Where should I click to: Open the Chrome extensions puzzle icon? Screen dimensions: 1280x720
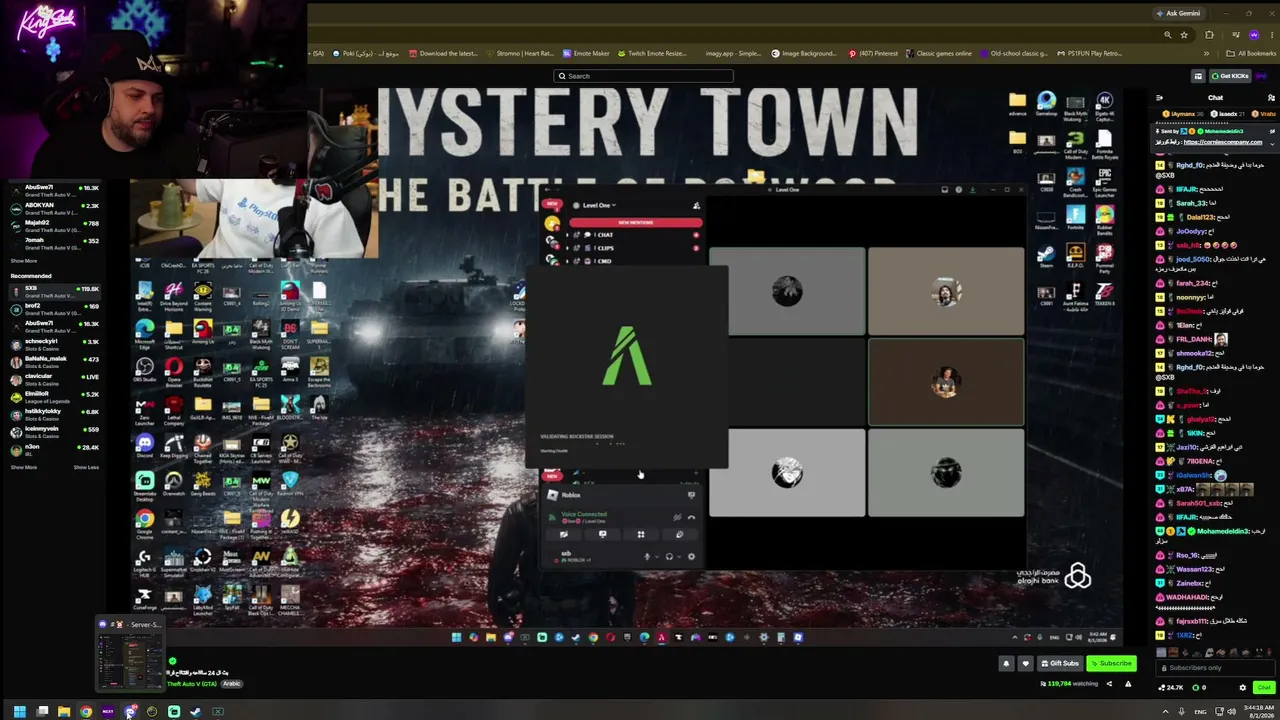click(x=1209, y=35)
